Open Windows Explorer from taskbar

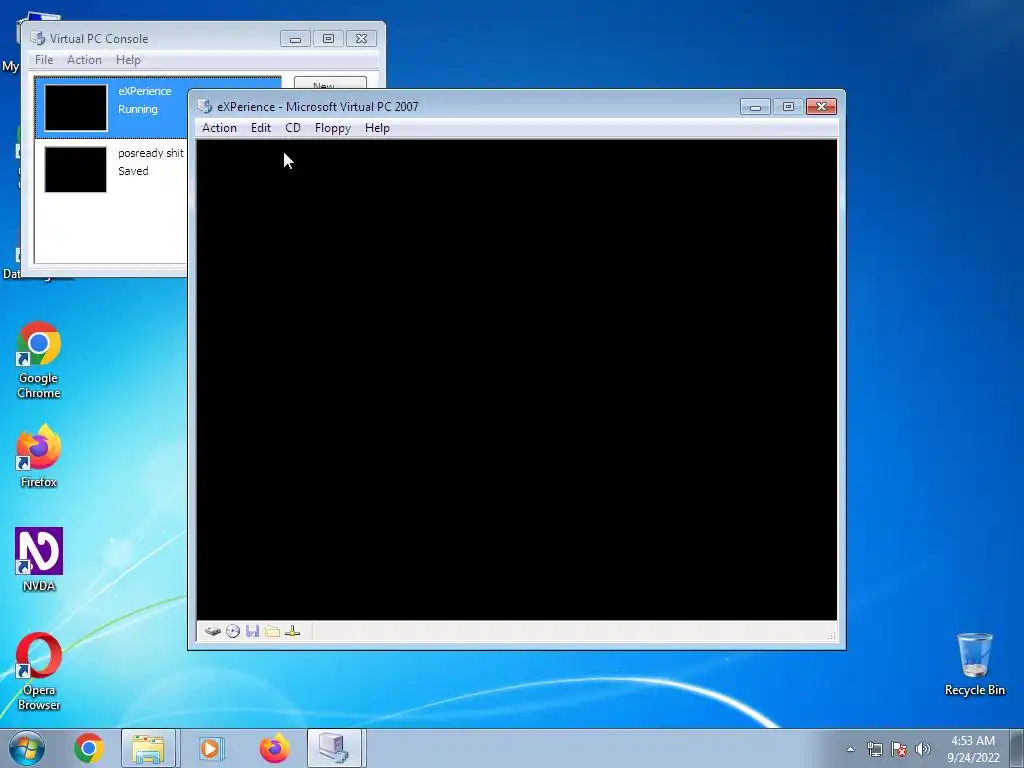(x=148, y=748)
